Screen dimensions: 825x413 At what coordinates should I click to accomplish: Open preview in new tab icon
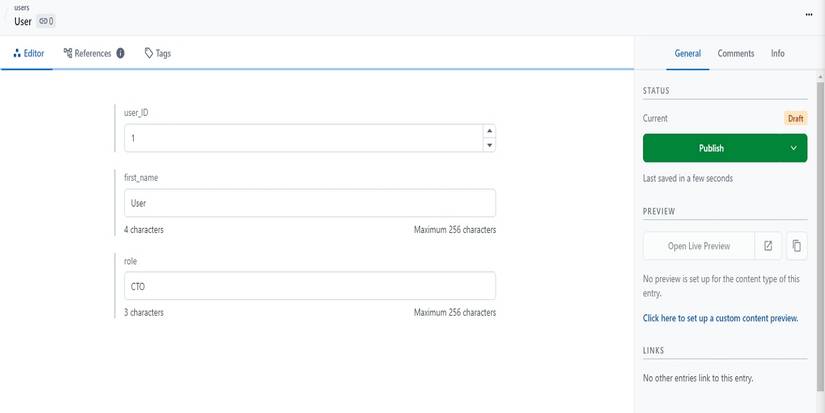[768, 245]
